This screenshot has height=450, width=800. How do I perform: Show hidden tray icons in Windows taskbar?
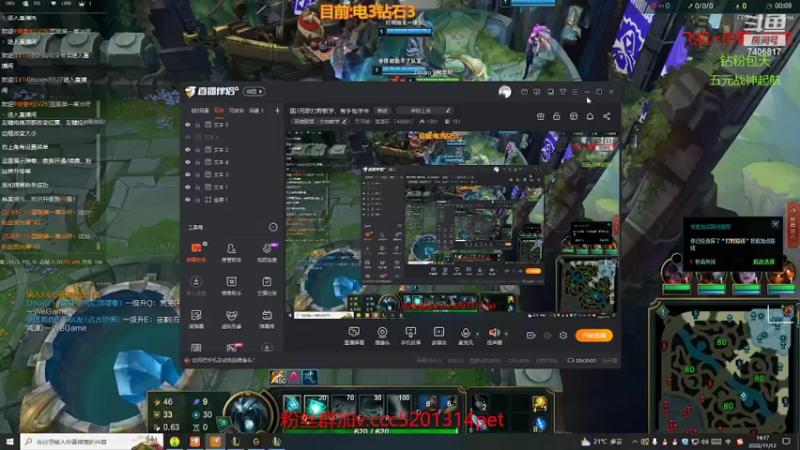pyautogui.click(x=634, y=441)
